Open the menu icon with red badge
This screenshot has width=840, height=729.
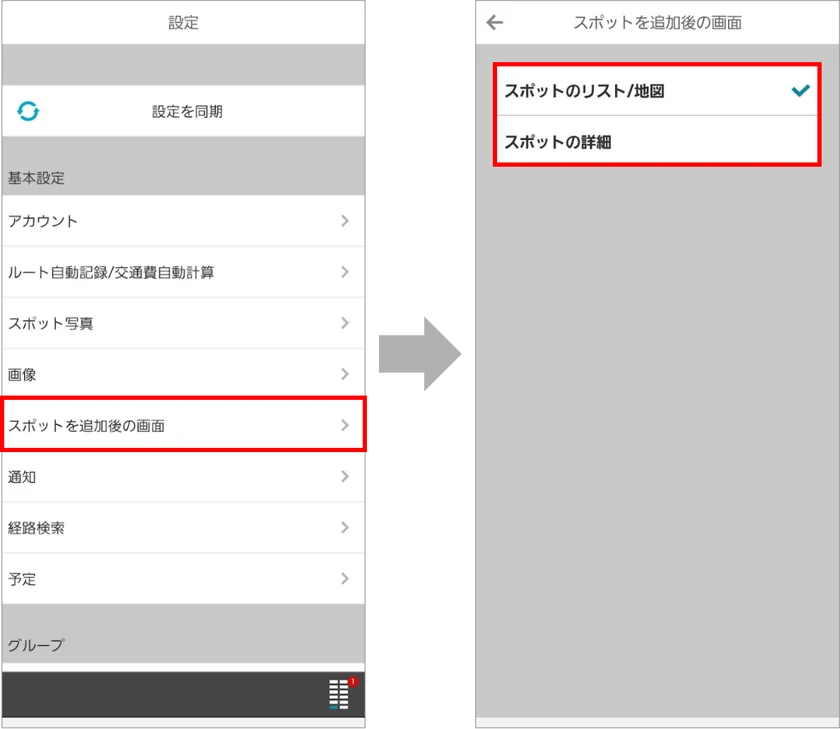coord(342,694)
